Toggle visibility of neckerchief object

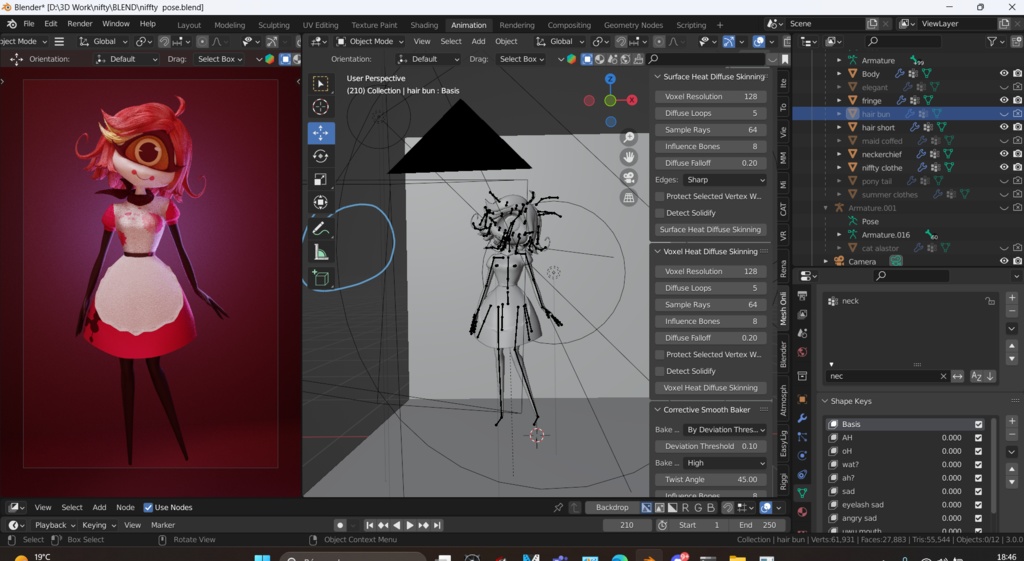coord(1004,154)
